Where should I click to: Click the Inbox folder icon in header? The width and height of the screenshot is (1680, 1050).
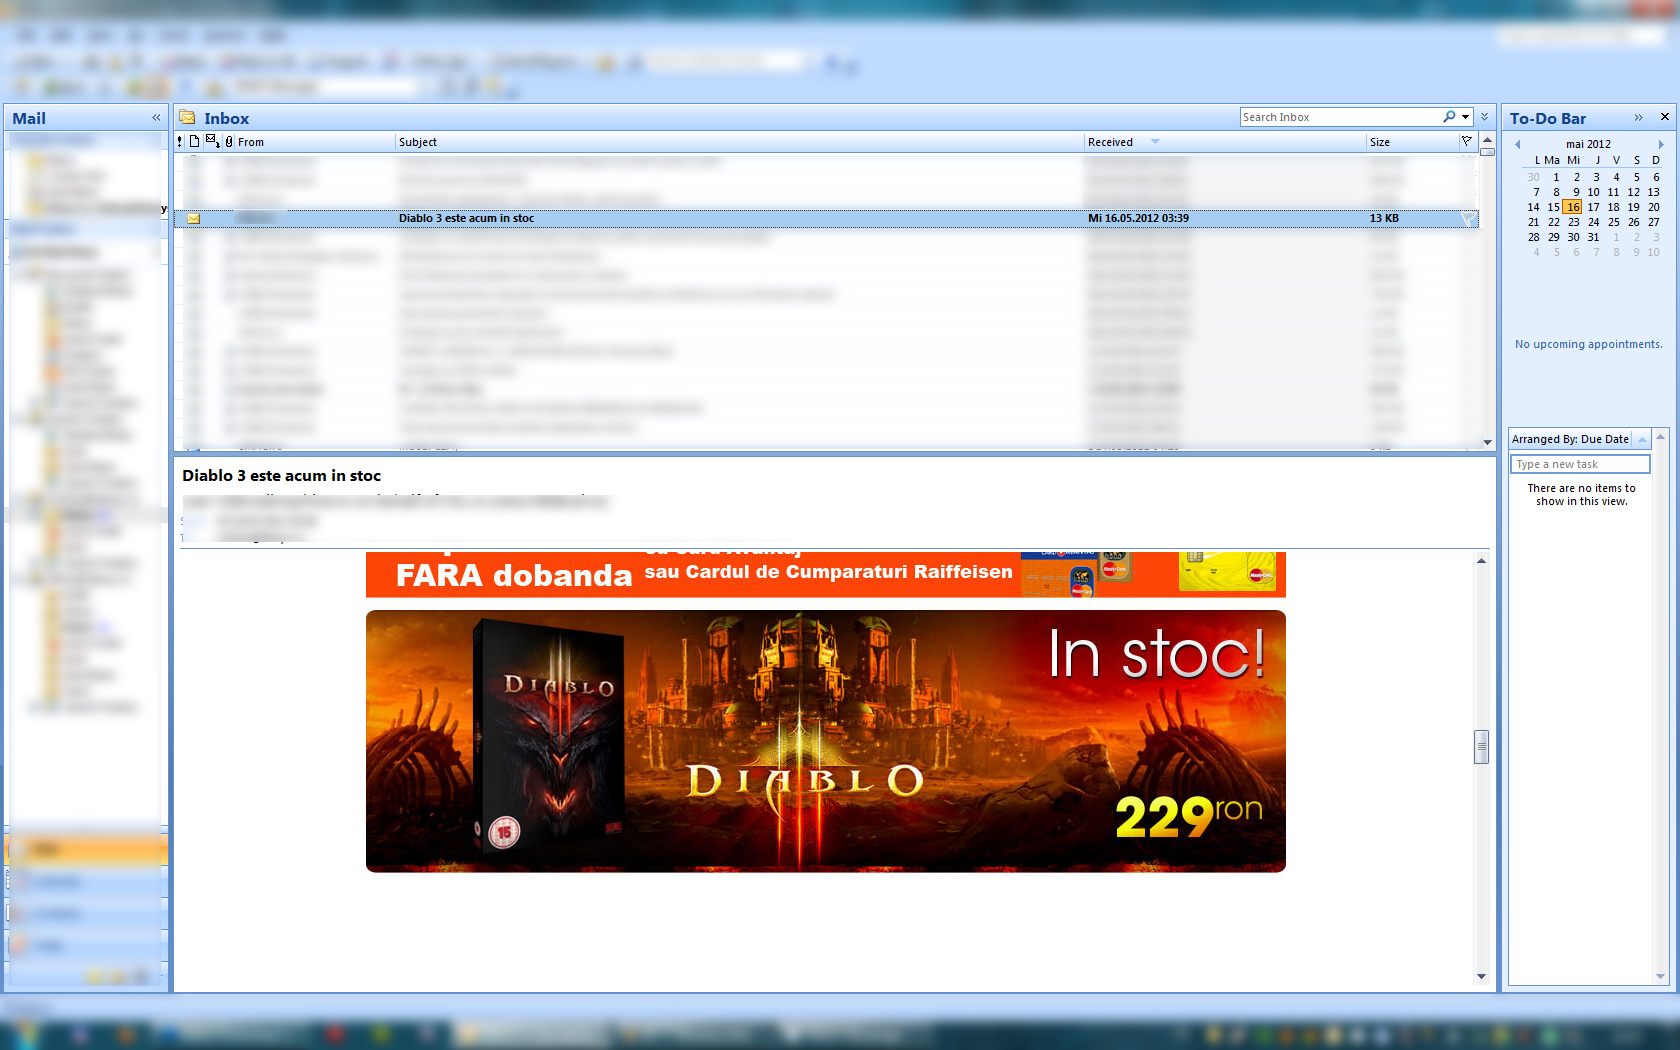click(187, 117)
